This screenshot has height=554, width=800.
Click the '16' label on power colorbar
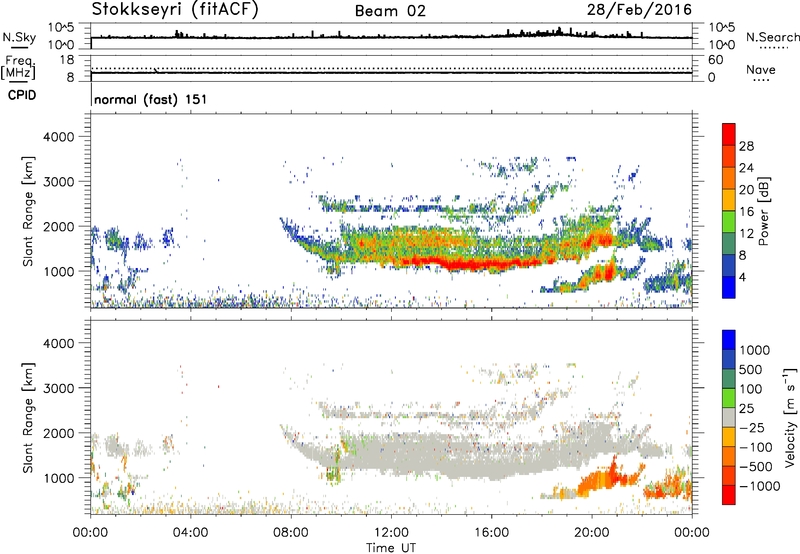(x=746, y=212)
